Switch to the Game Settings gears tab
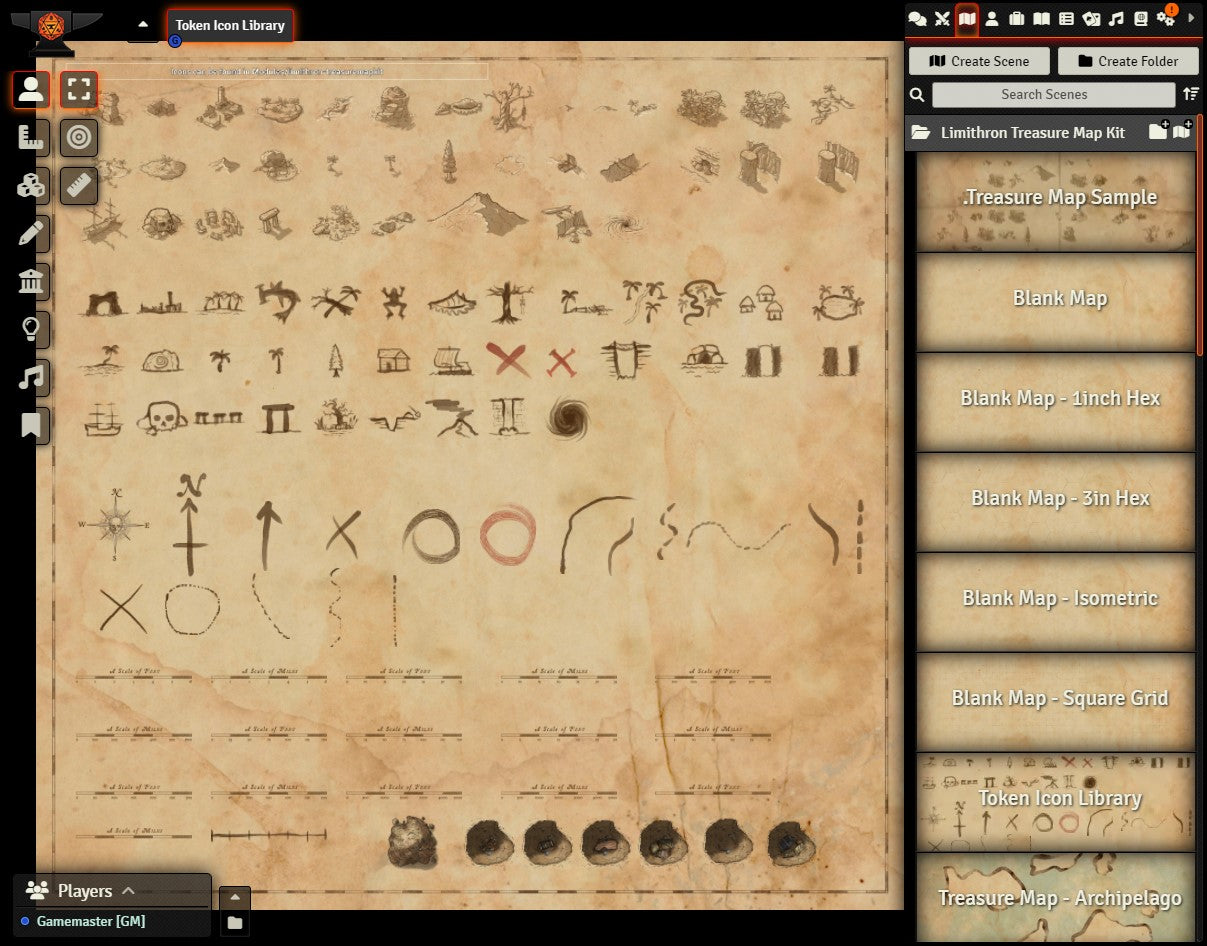Image resolution: width=1207 pixels, height=946 pixels. (x=1166, y=18)
